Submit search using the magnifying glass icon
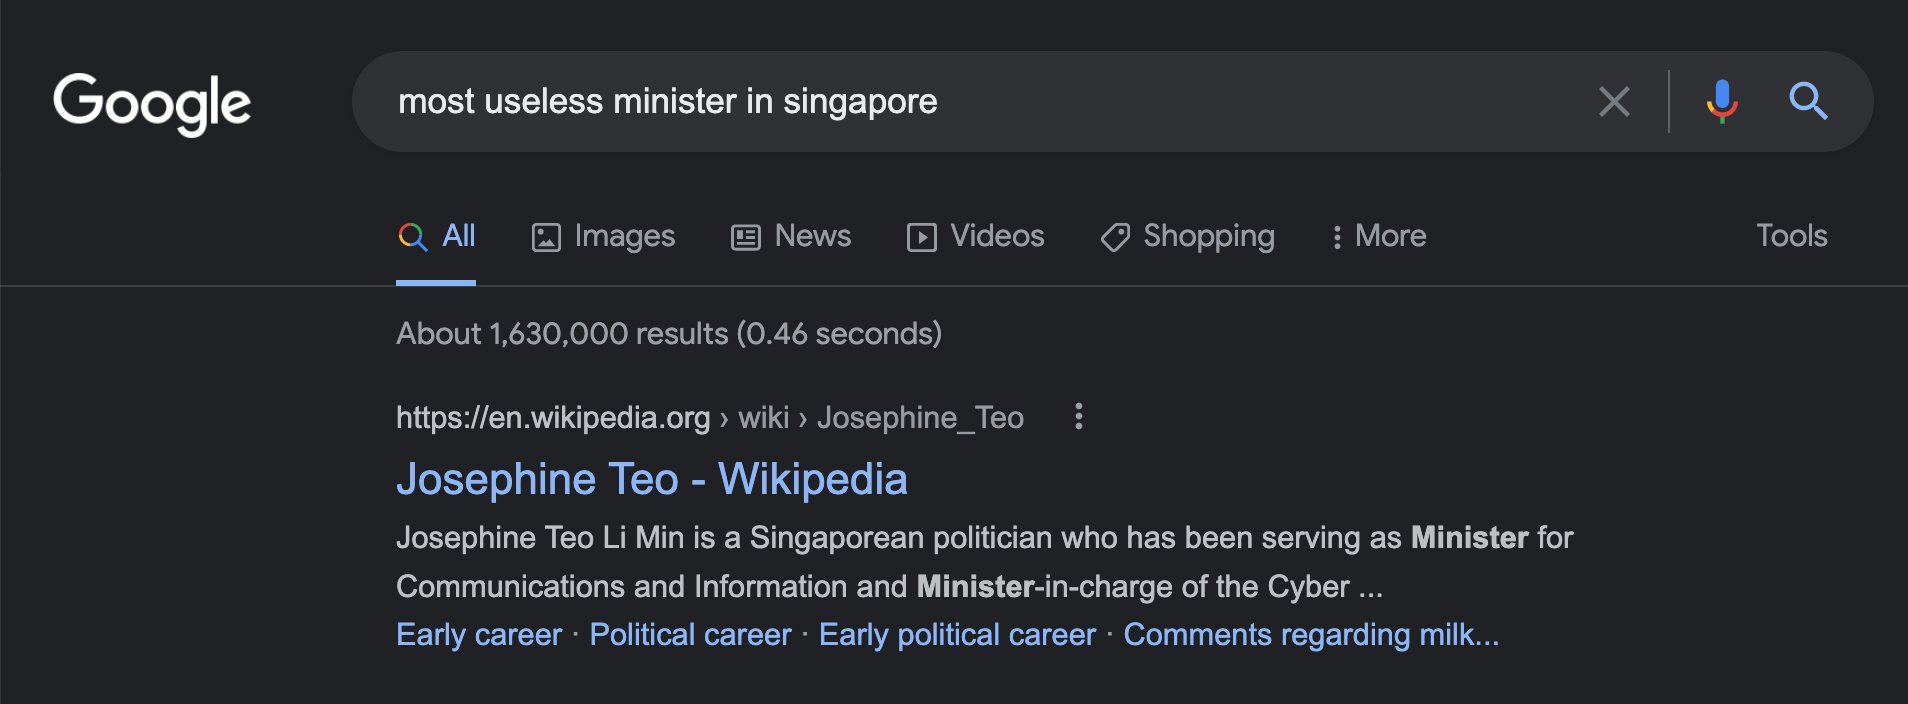This screenshot has height=704, width=1908. tap(1808, 101)
